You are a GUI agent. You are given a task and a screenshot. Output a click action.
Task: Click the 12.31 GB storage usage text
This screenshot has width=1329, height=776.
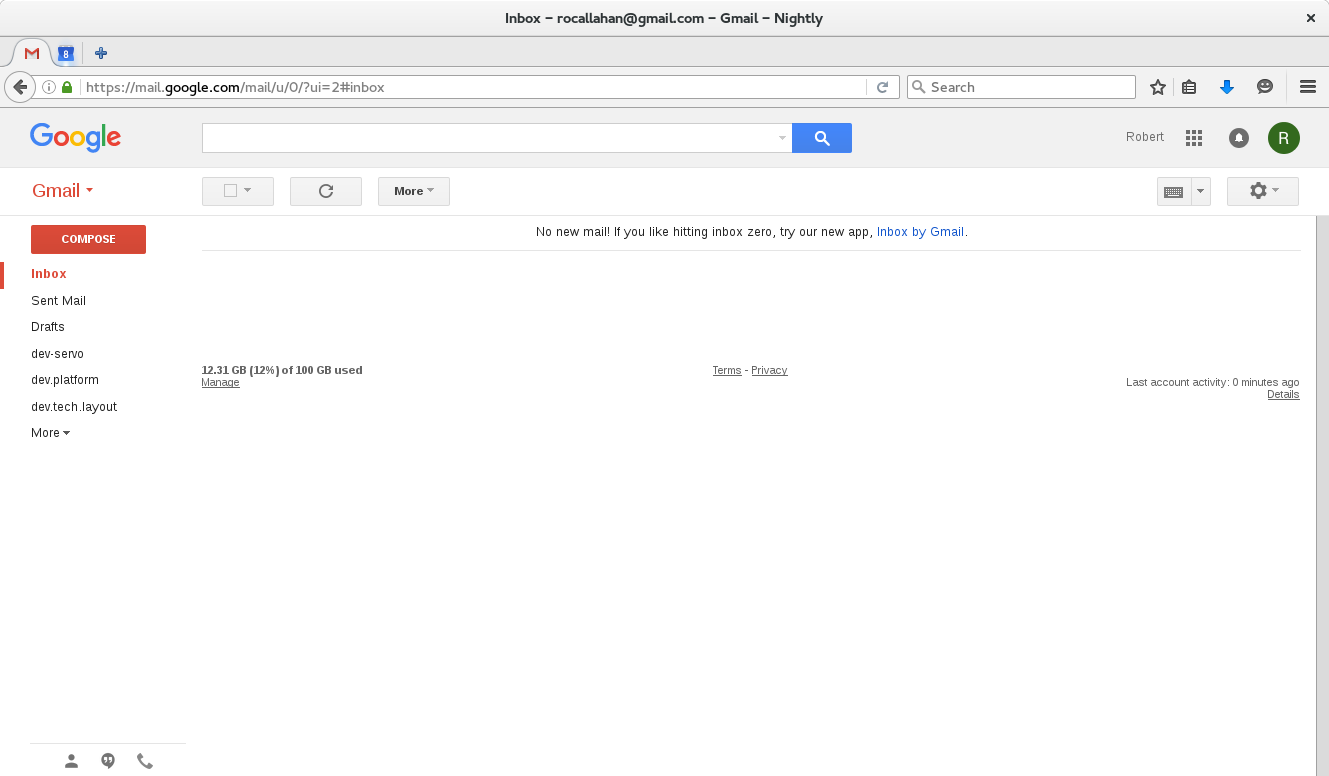coord(282,370)
